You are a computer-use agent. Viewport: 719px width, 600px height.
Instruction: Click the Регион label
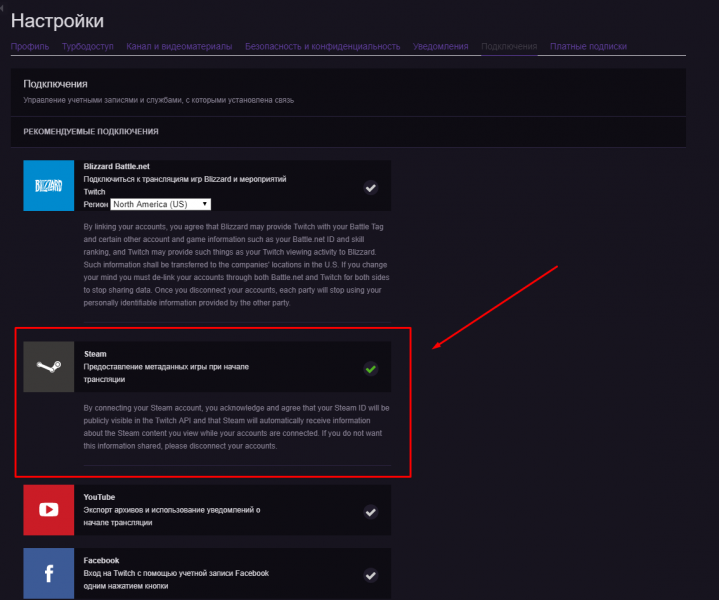(x=95, y=204)
